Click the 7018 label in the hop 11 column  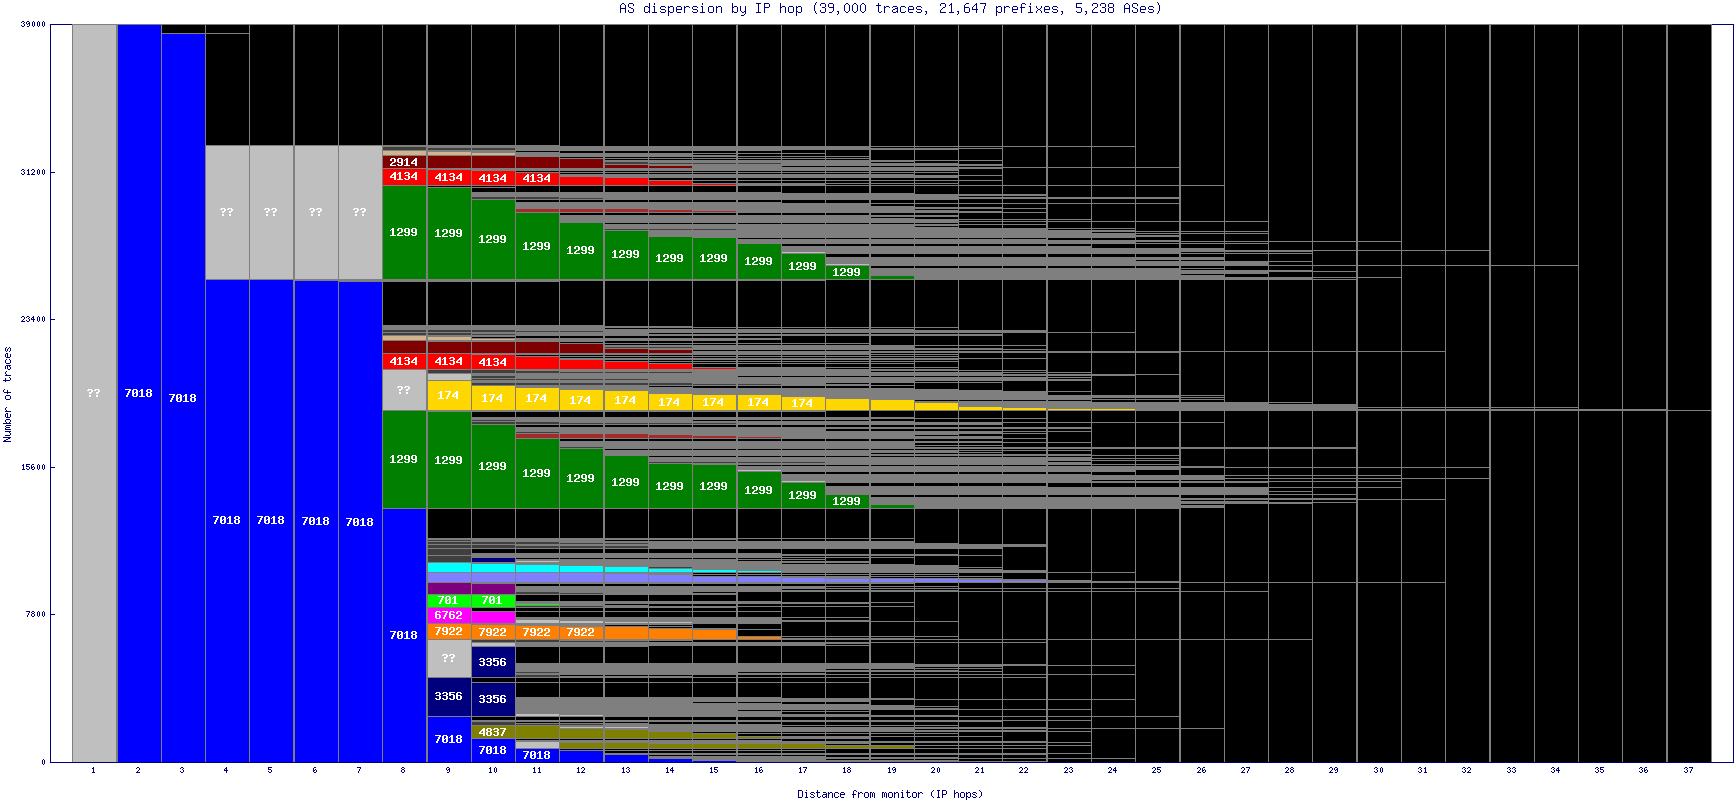click(x=537, y=755)
